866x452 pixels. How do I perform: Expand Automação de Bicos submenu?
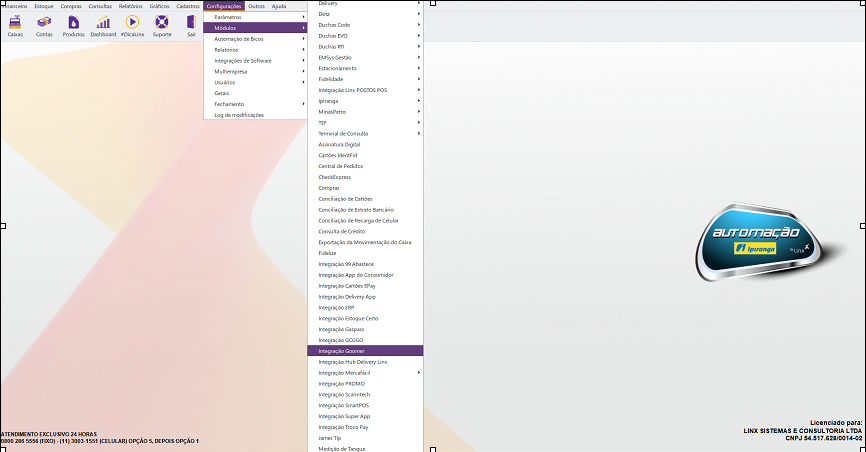tap(255, 39)
